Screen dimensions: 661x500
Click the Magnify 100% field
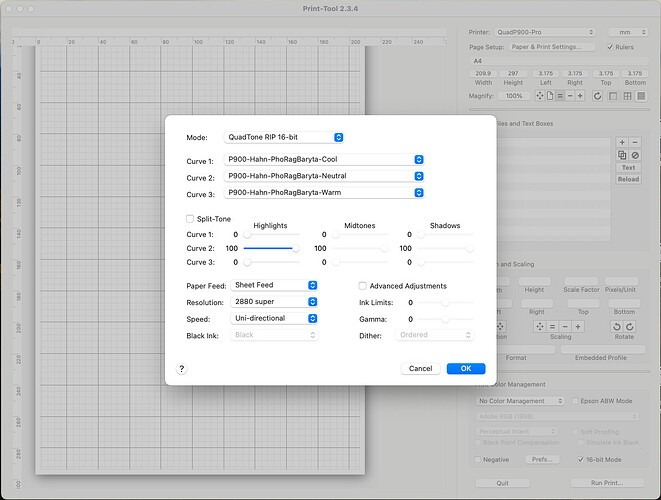coord(513,95)
